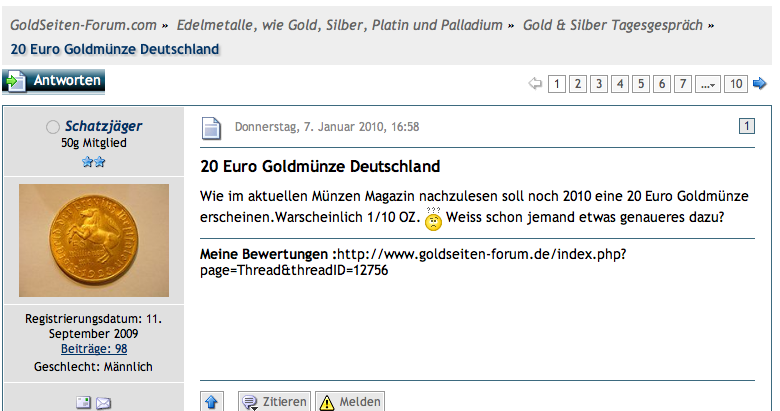Screen dimensions: 780x411
Task: Open page 6 of thread
Action: click(662, 84)
